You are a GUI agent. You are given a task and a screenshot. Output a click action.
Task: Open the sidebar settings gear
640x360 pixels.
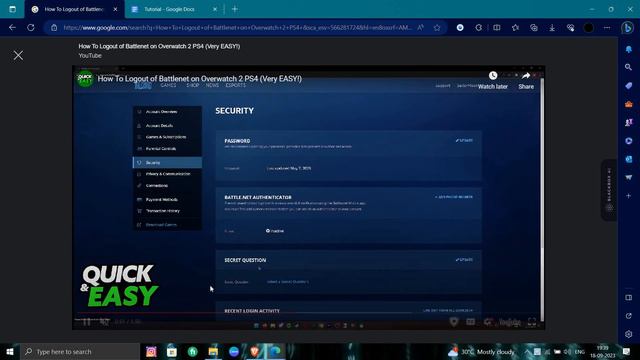click(x=629, y=334)
